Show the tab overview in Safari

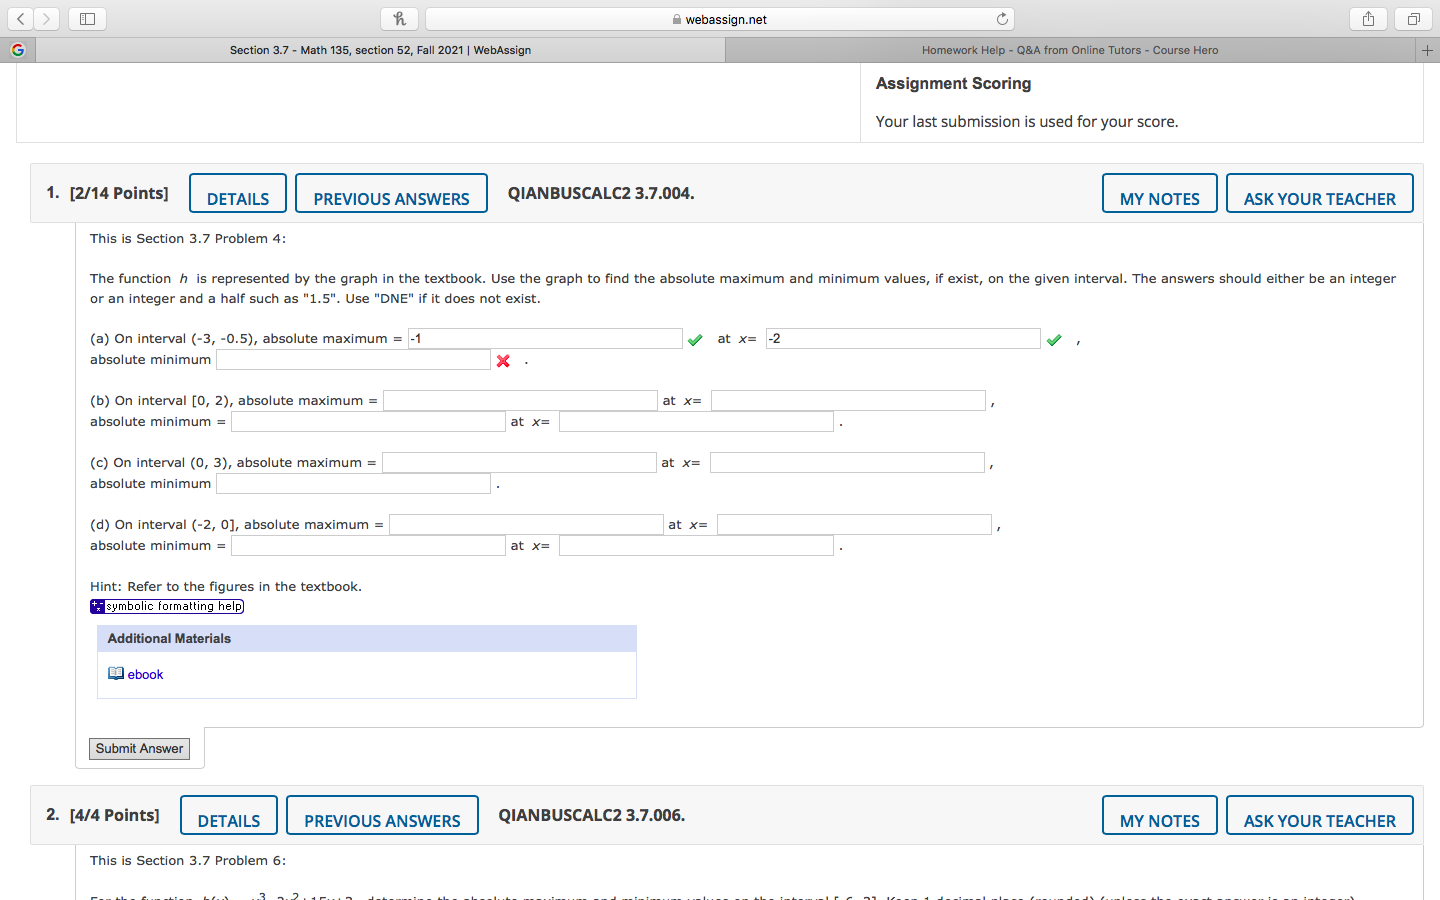(x=1412, y=18)
